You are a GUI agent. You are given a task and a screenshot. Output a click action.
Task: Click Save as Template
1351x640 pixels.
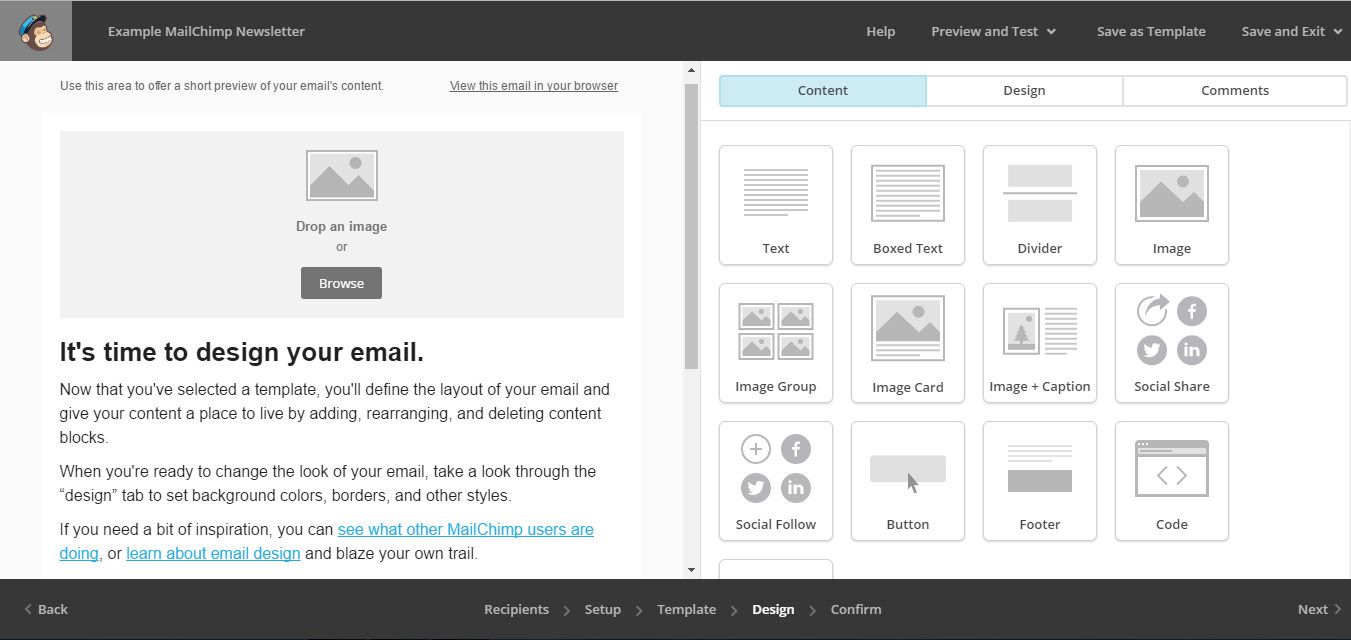point(1151,31)
